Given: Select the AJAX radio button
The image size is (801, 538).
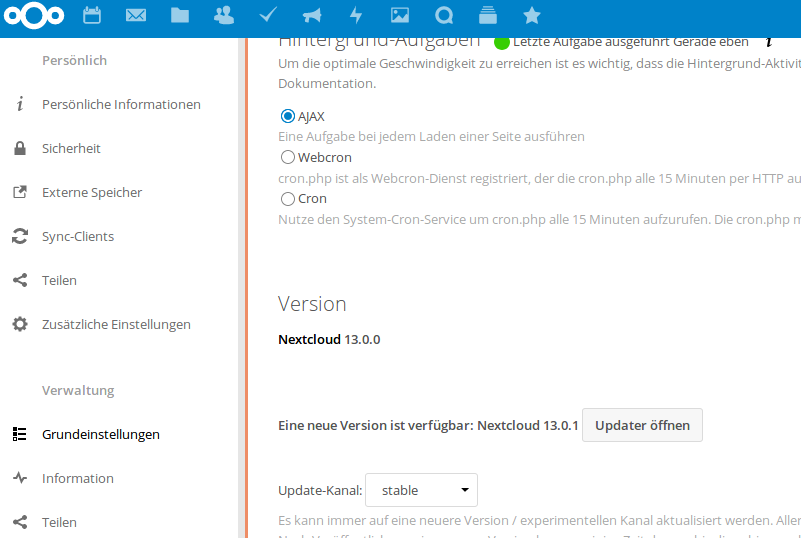Looking at the screenshot, I should pyautogui.click(x=288, y=116).
